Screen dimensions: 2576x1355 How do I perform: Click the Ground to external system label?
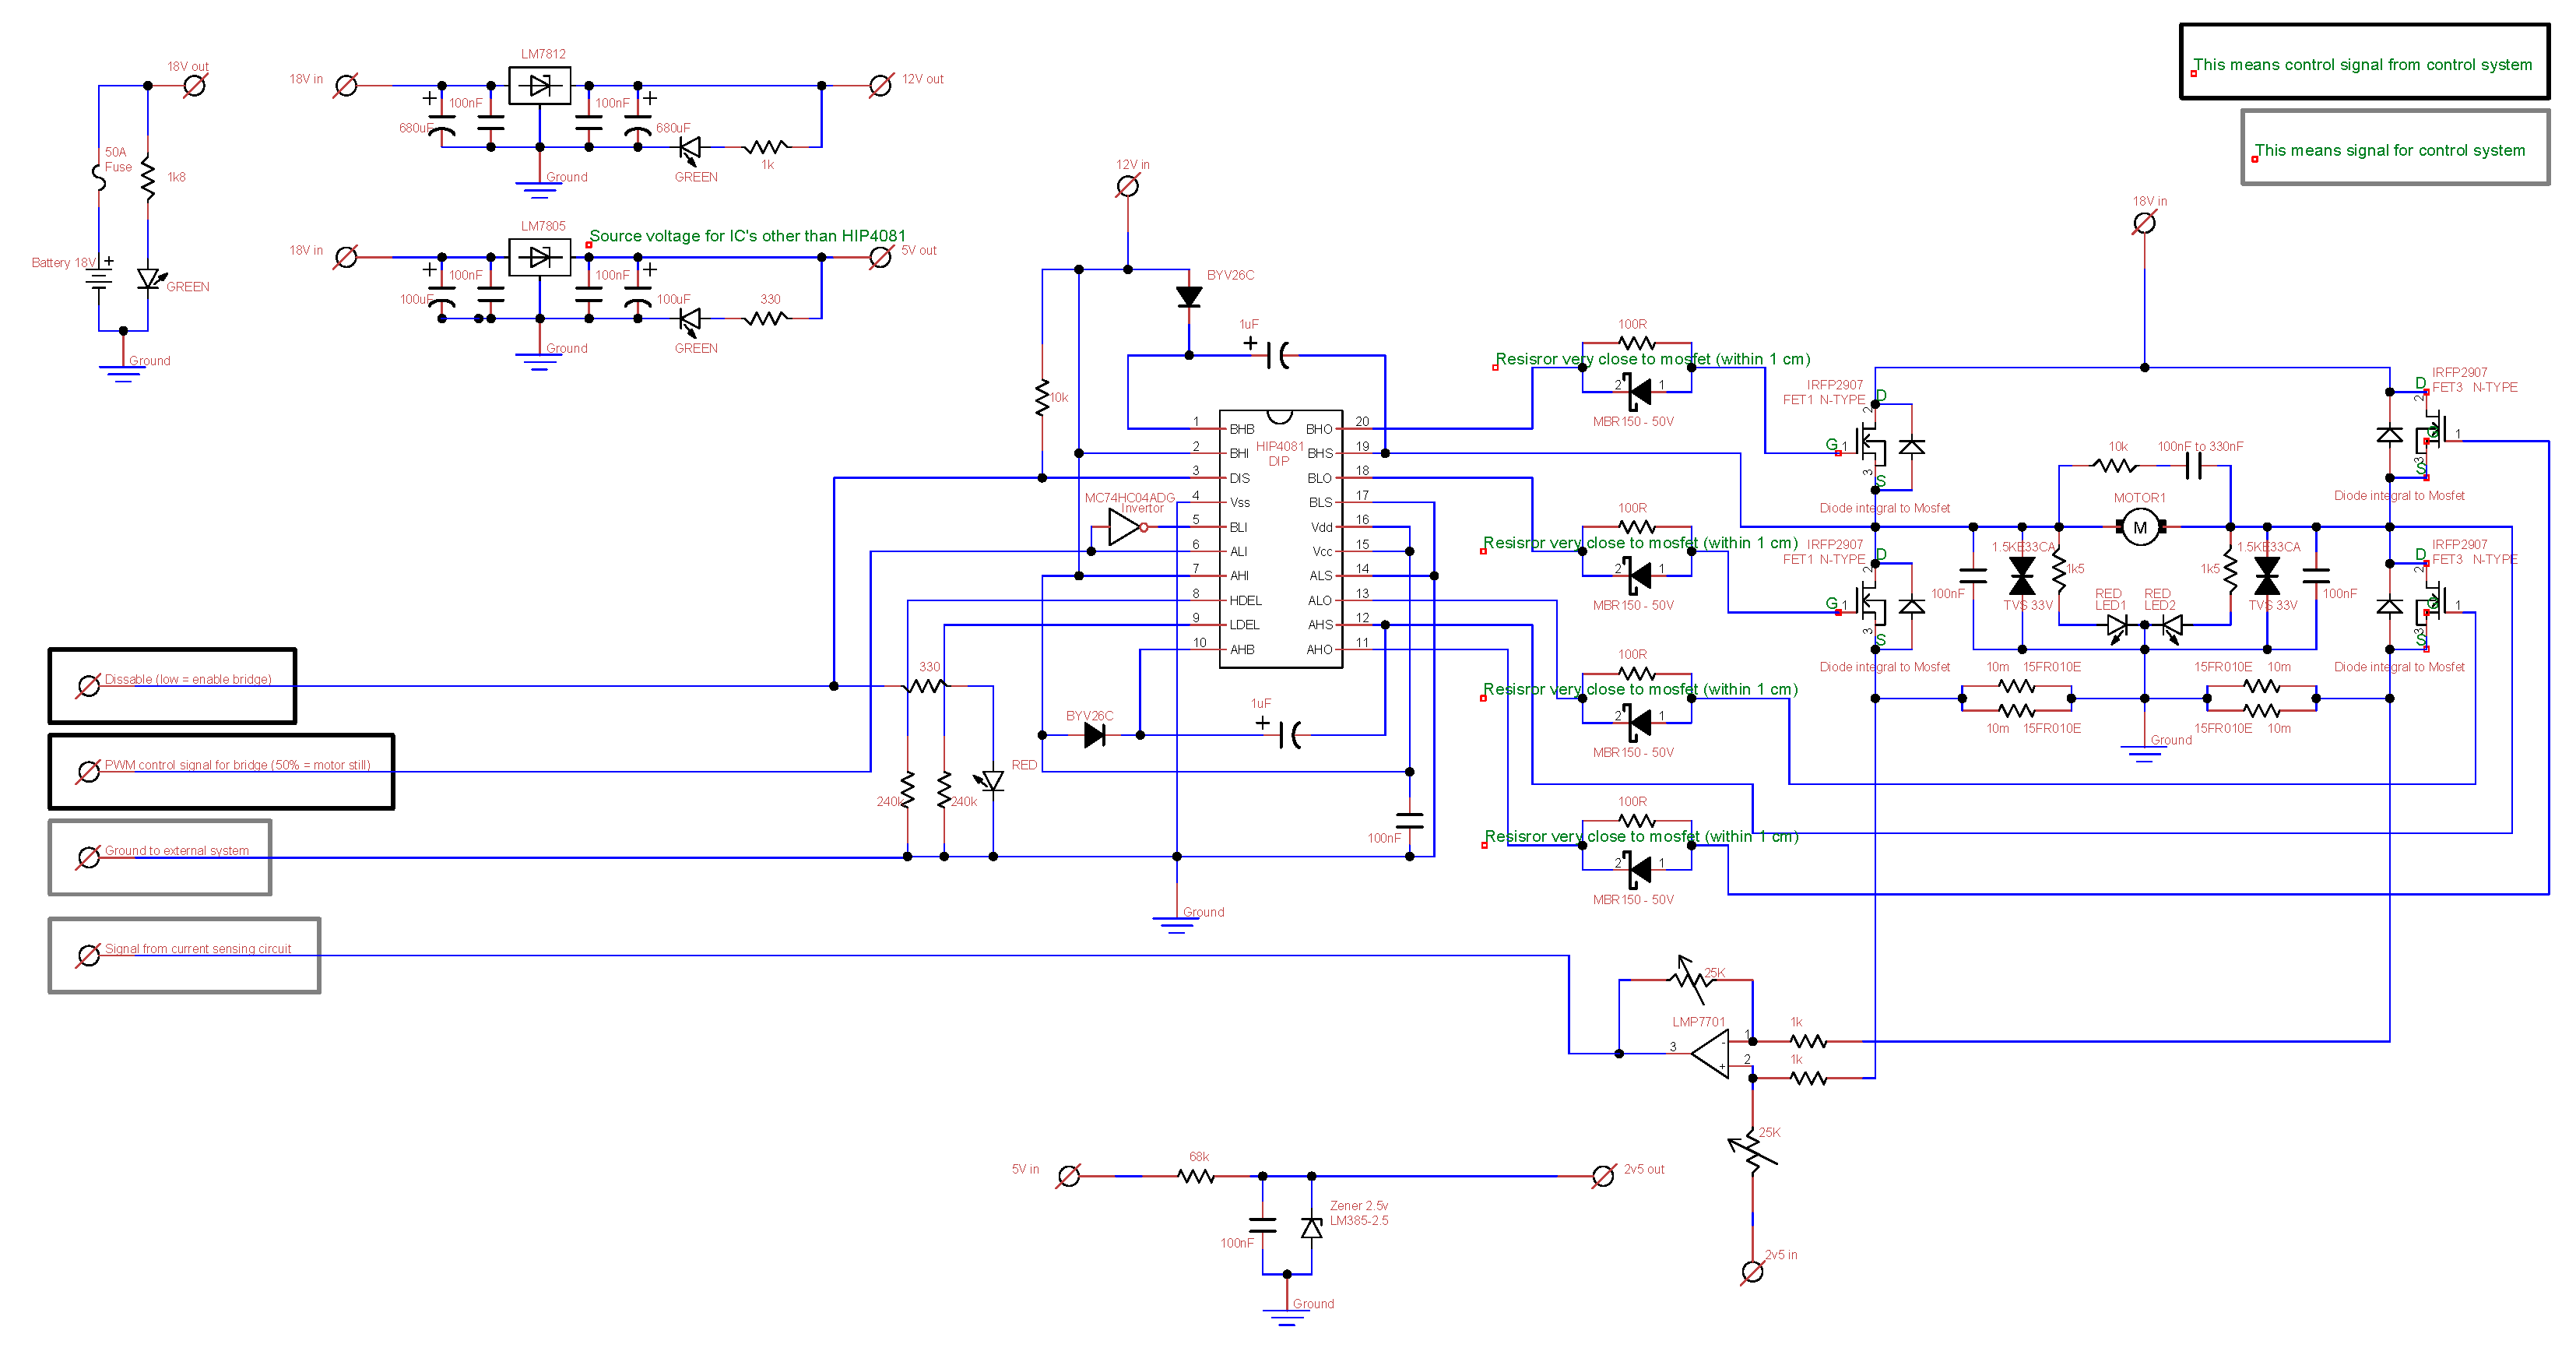point(176,851)
